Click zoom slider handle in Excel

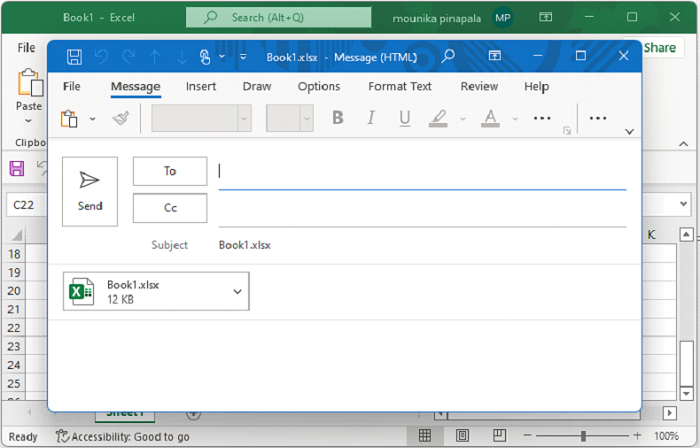[x=583, y=436]
